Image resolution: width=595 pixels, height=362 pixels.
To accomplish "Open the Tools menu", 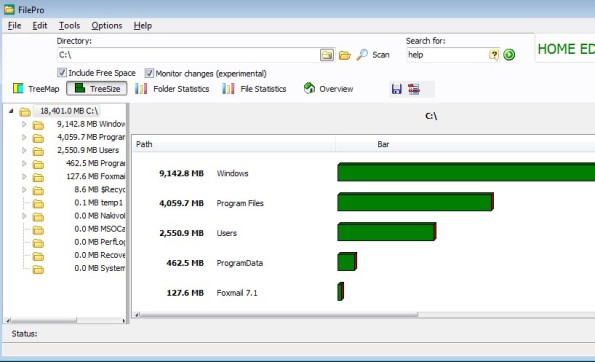I will pos(69,25).
